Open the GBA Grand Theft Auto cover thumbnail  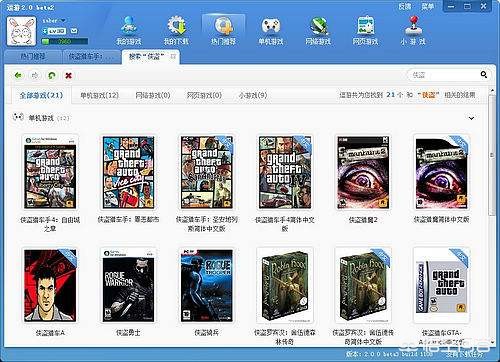tap(441, 285)
